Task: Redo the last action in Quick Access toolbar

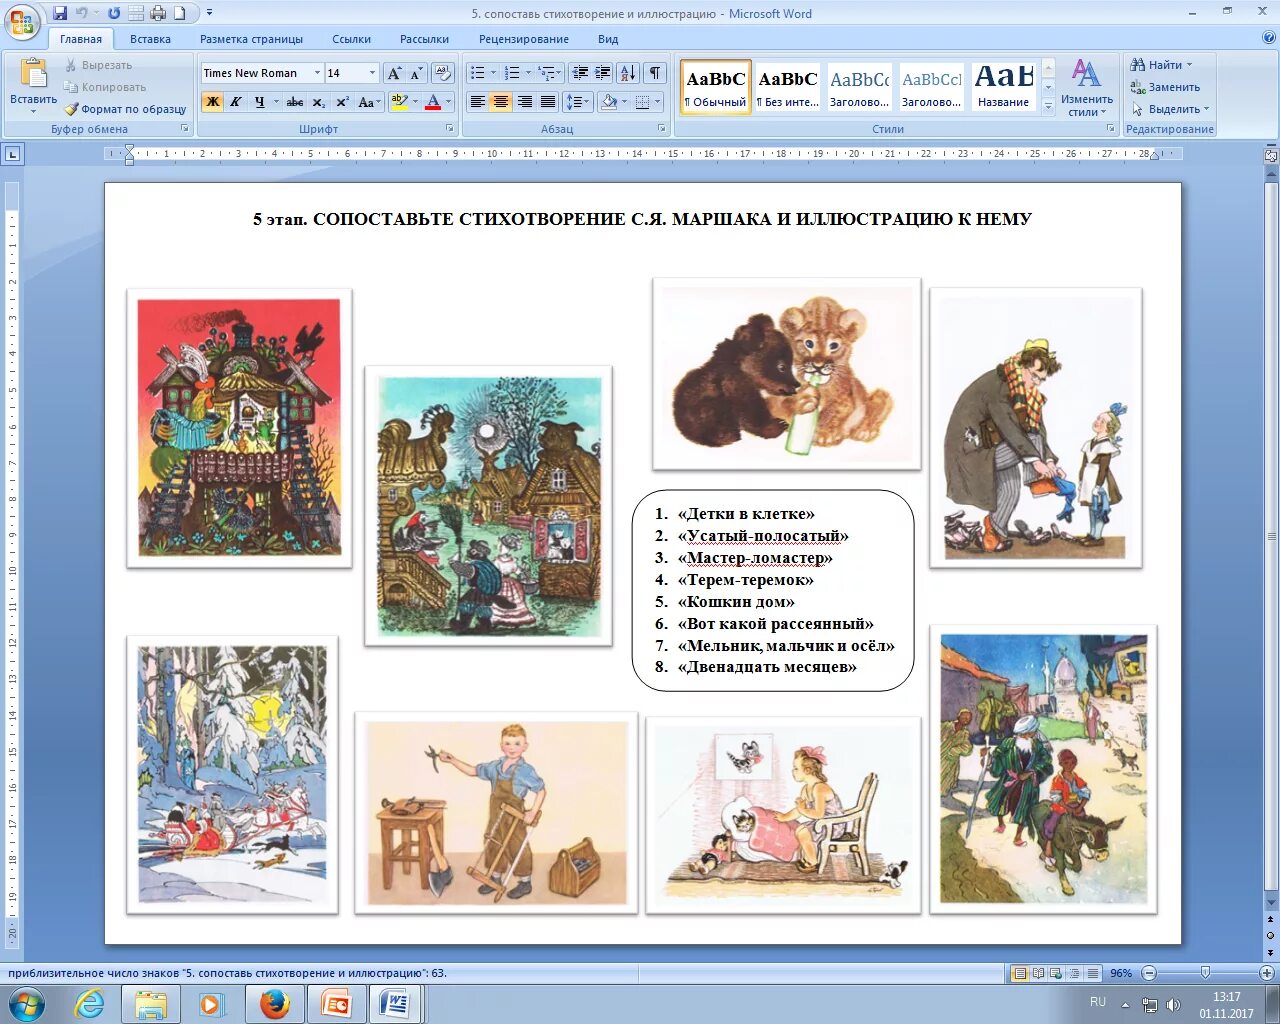Action: [x=113, y=13]
